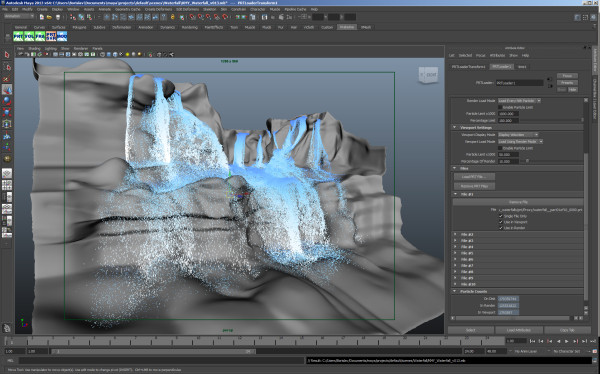600x374 pixels.
Task: Select the PRTLoaderTransform1 attribute tab
Action: coord(469,67)
